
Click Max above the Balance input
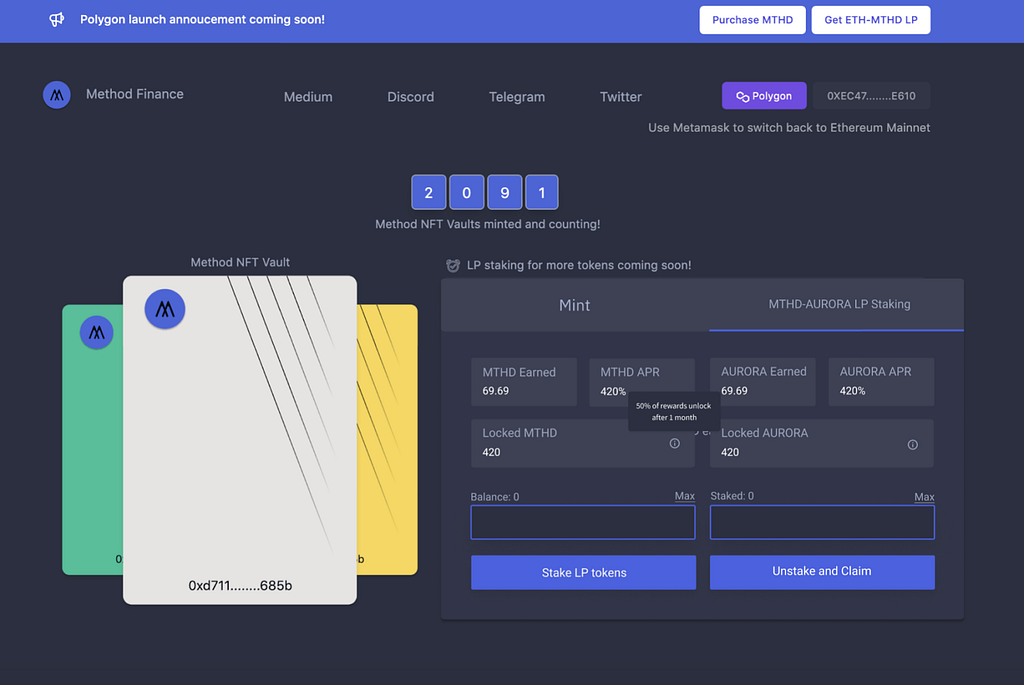pyautogui.click(x=684, y=496)
